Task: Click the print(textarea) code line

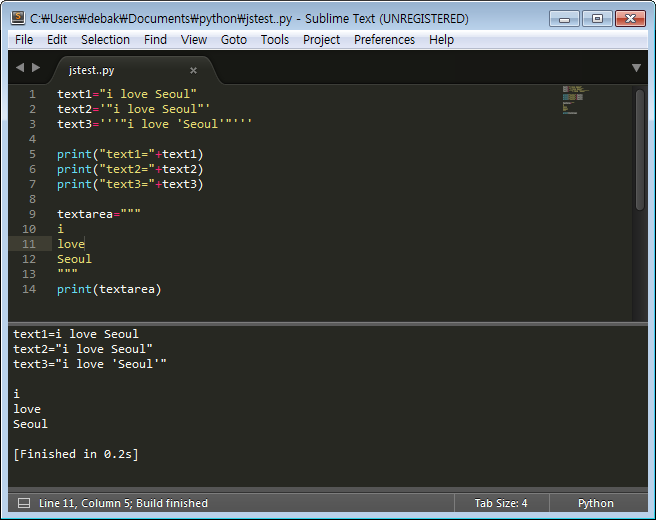Action: (109, 289)
